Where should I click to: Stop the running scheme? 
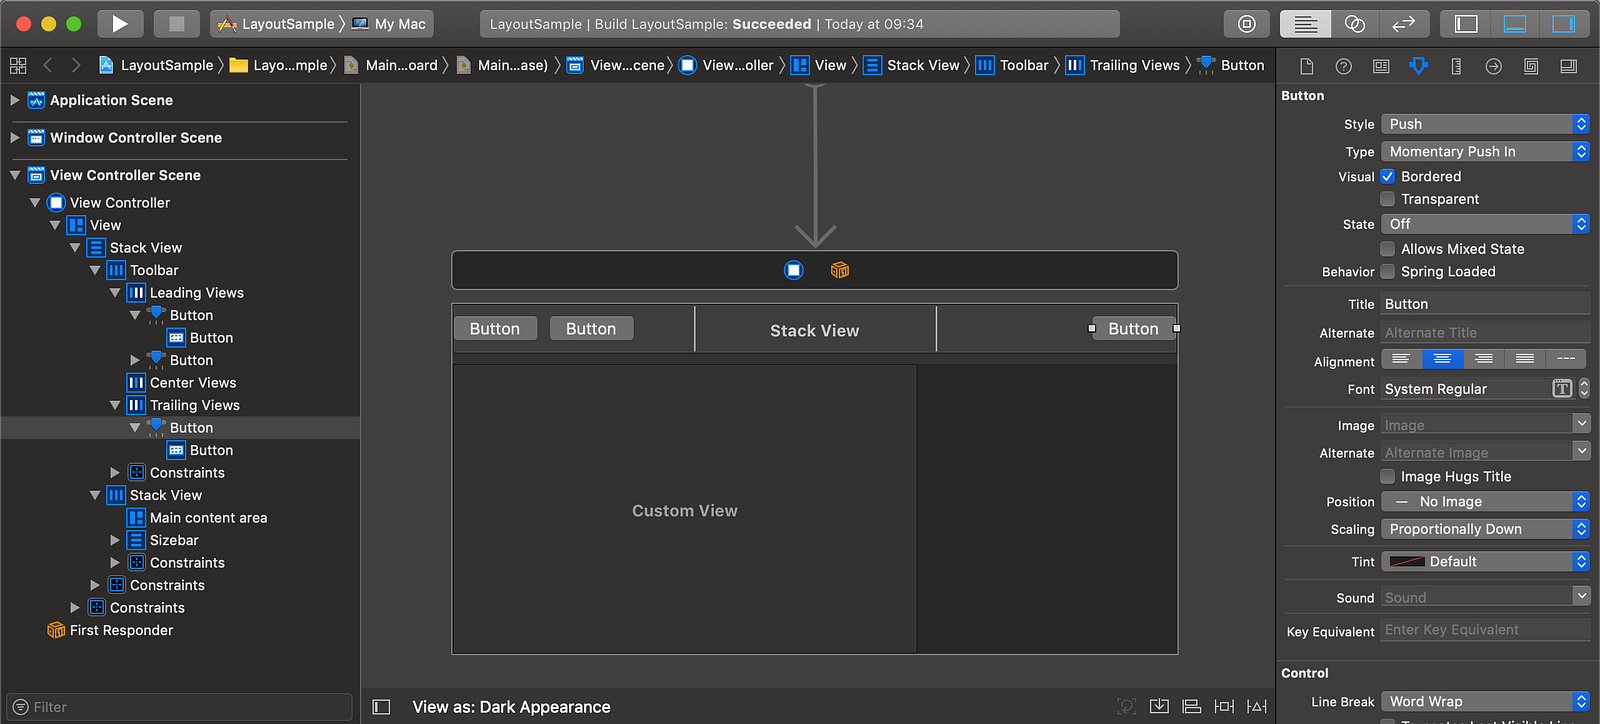tap(177, 24)
